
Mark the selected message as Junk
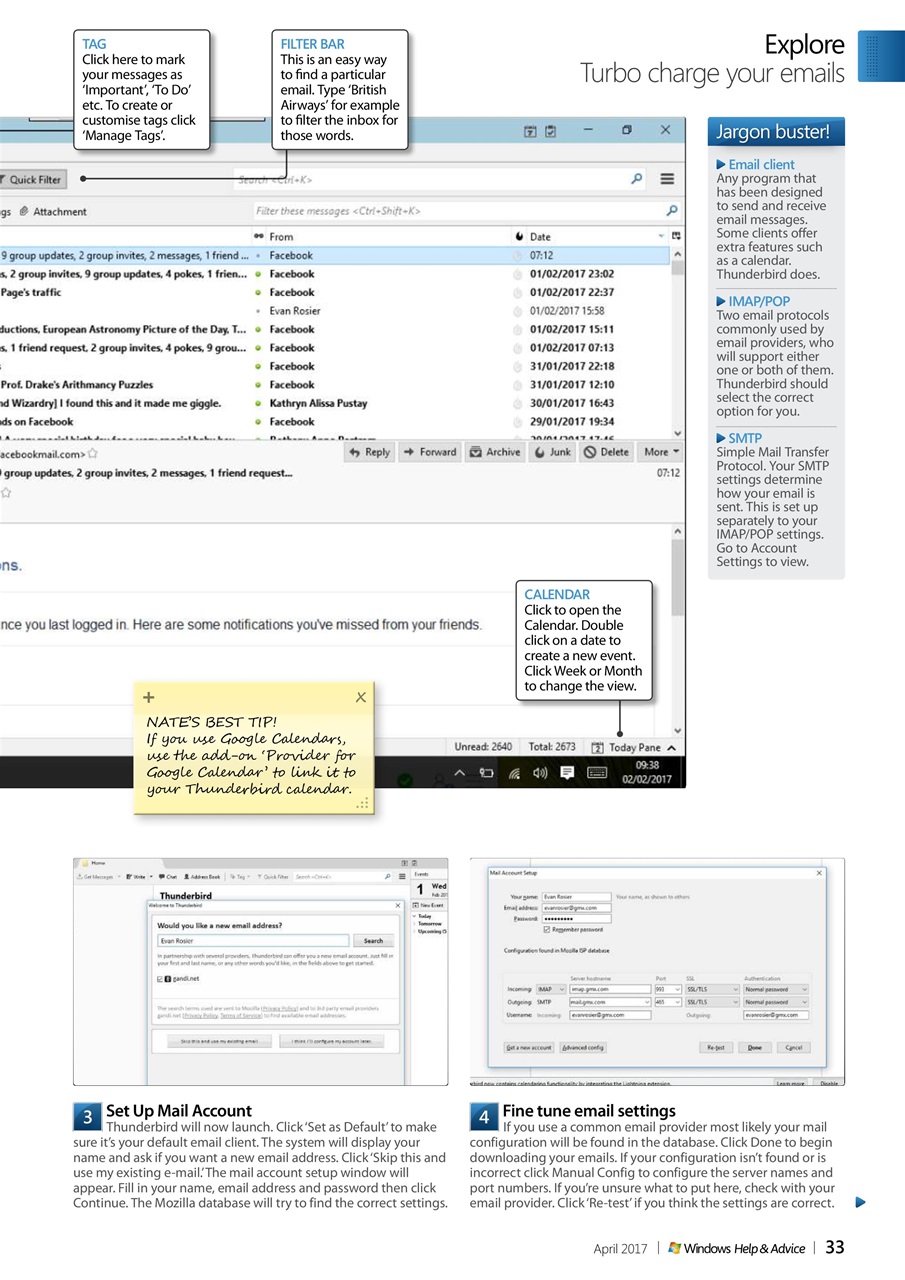[551, 452]
